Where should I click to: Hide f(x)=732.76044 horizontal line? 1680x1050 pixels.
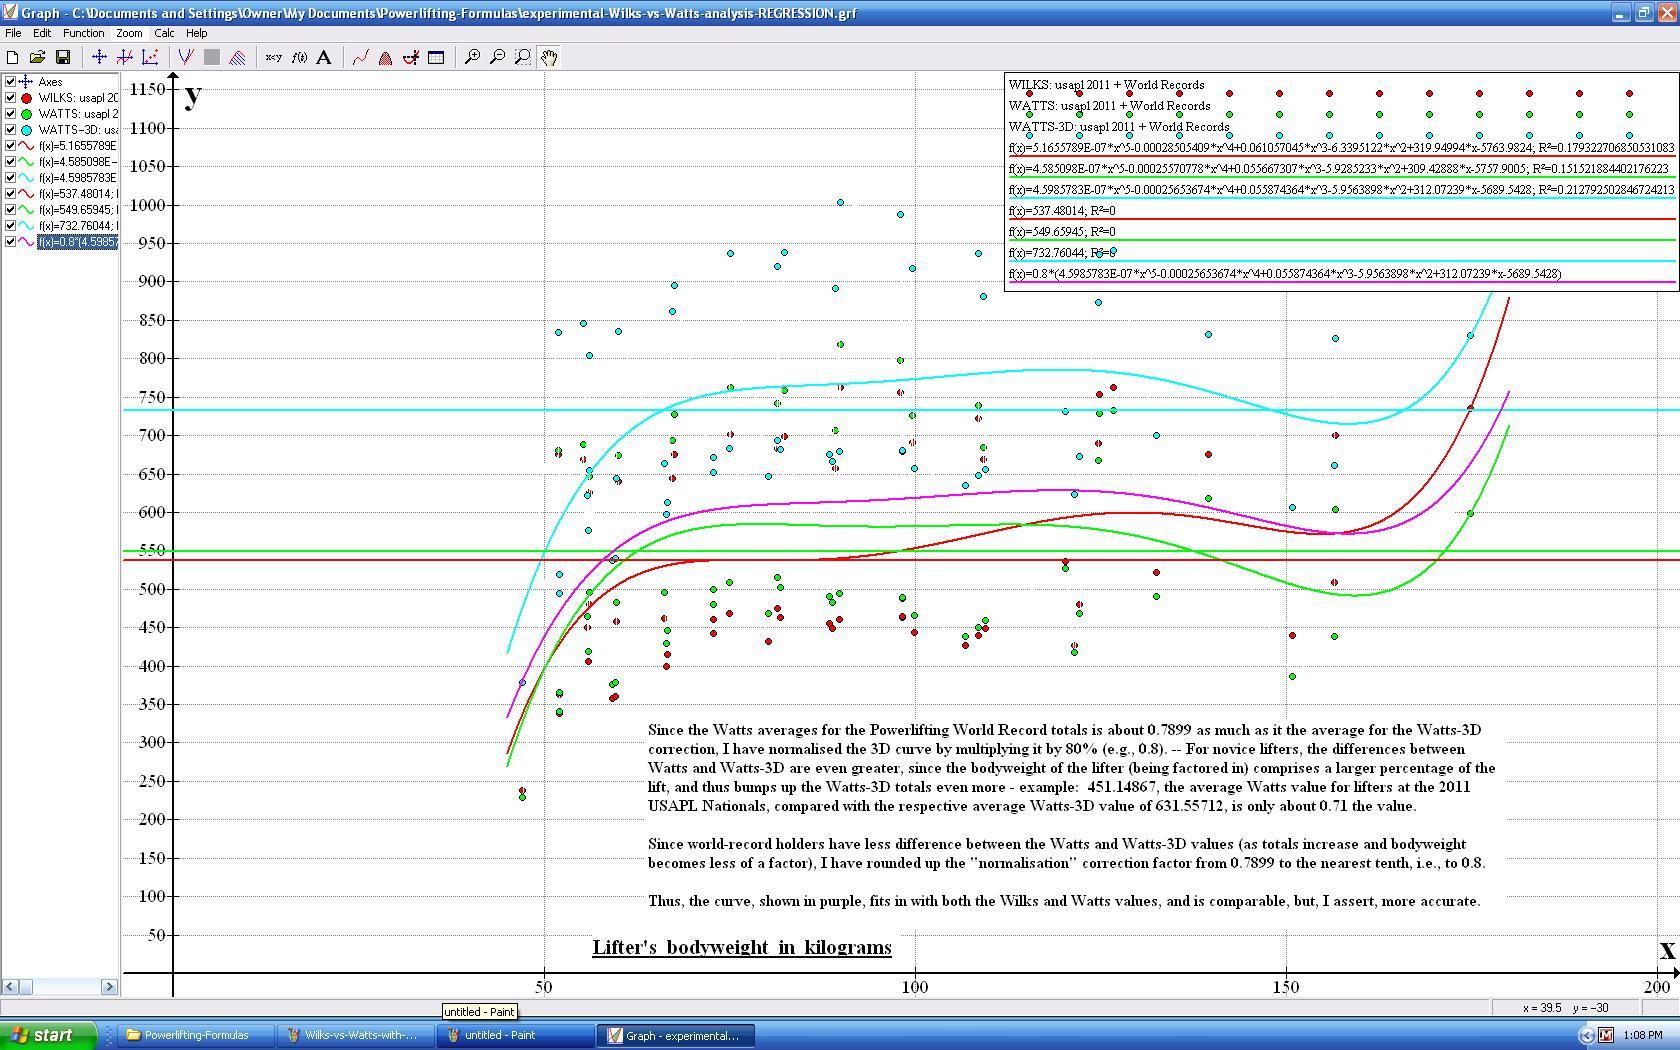coord(10,226)
